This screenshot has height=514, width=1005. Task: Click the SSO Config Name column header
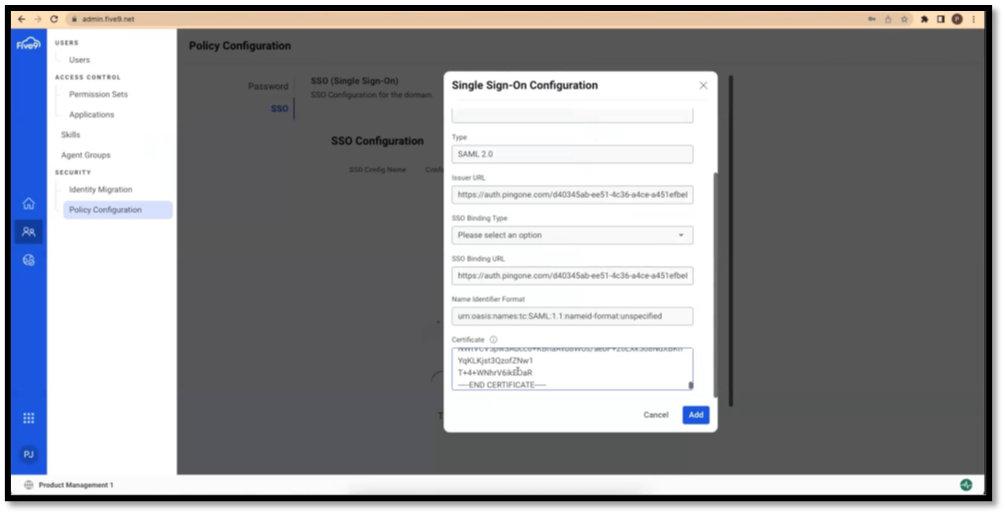pyautogui.click(x=378, y=170)
